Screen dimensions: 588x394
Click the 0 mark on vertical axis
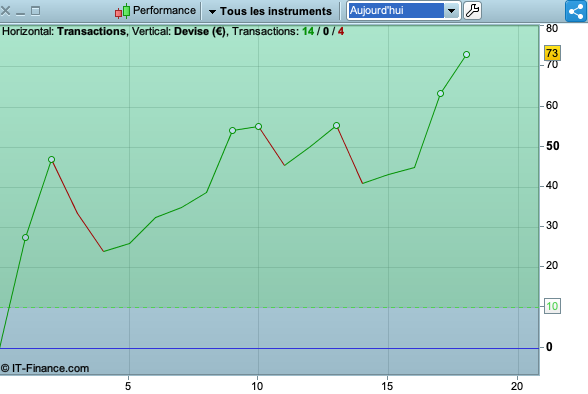coord(549,347)
